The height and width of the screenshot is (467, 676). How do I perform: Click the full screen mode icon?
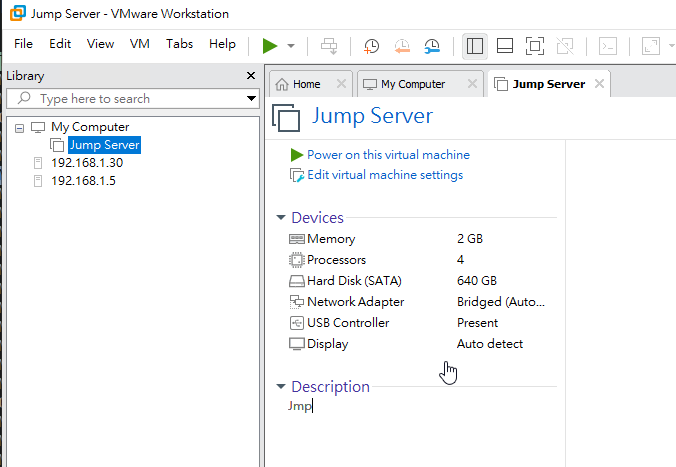coord(535,46)
